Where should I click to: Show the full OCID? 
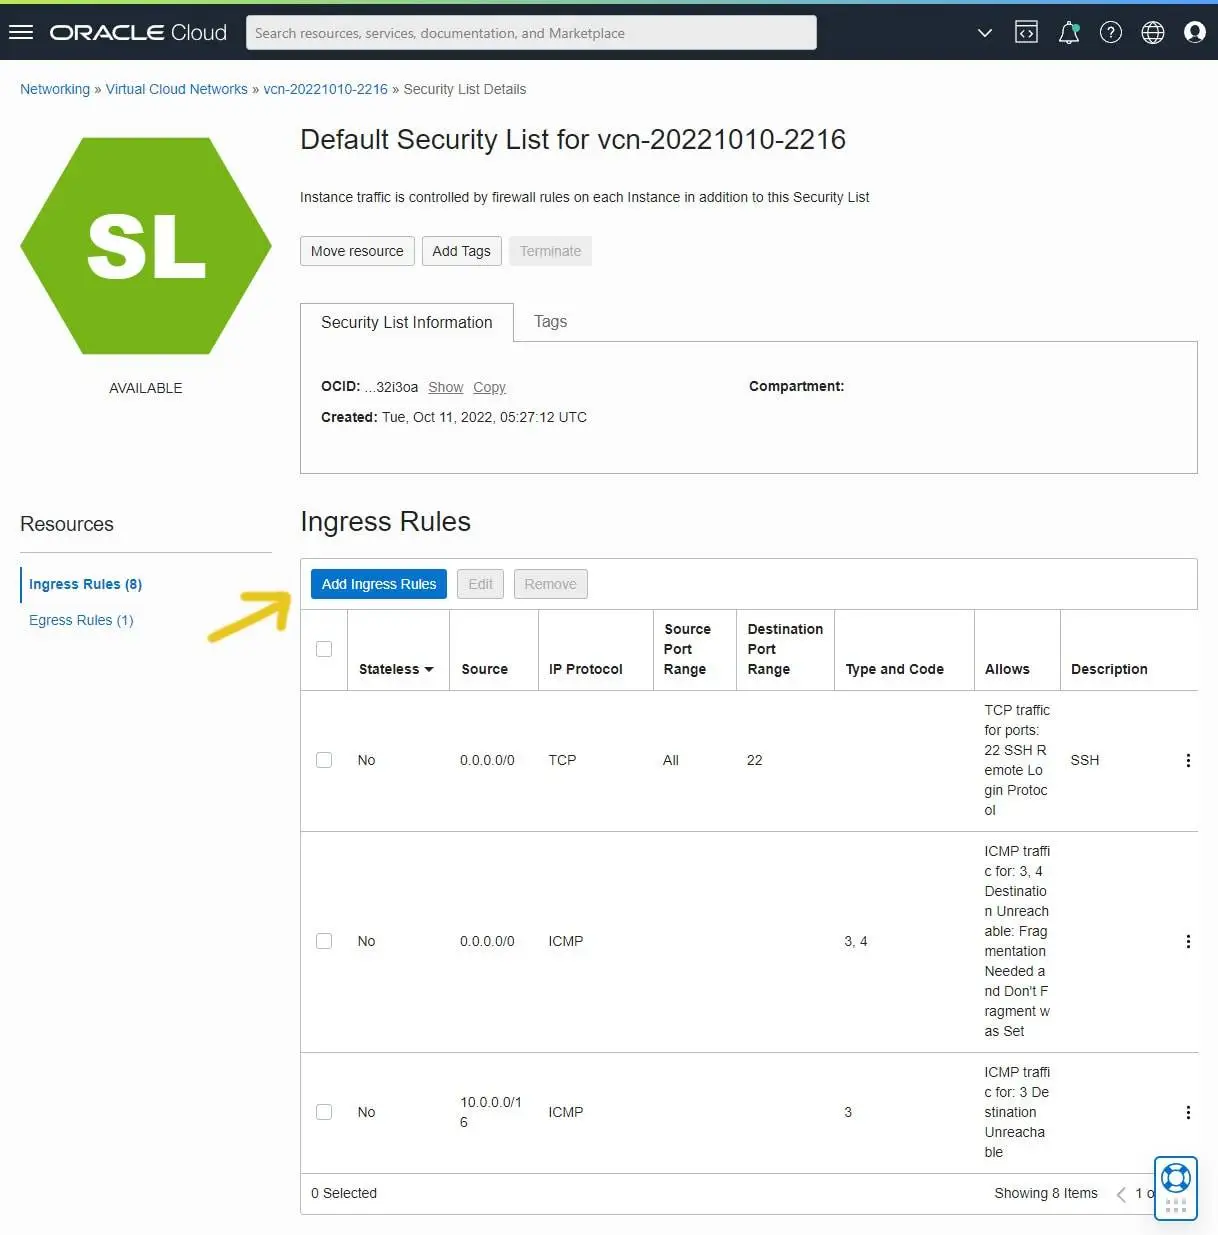445,387
